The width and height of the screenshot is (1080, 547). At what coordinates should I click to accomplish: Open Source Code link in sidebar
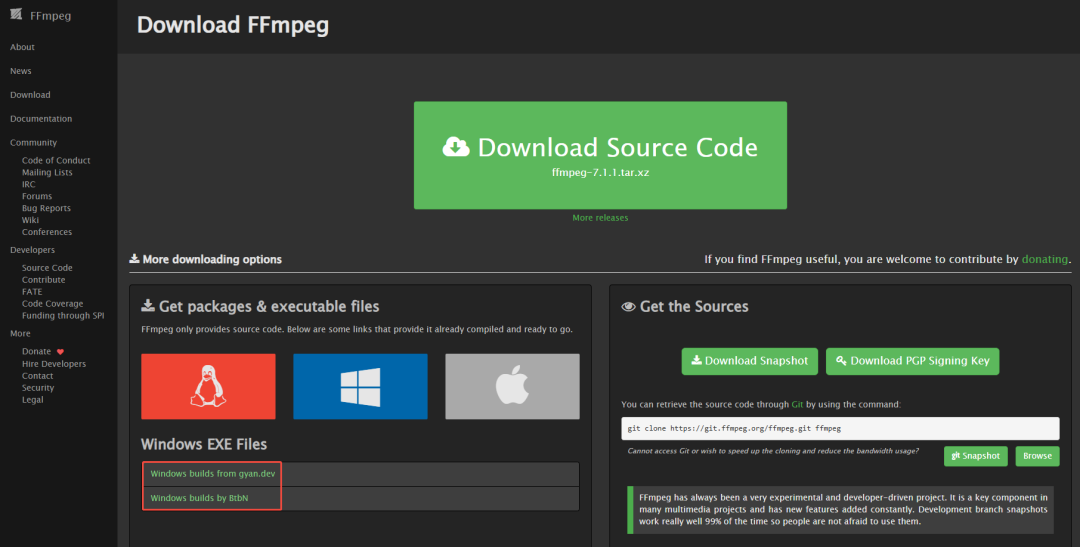(x=47, y=268)
